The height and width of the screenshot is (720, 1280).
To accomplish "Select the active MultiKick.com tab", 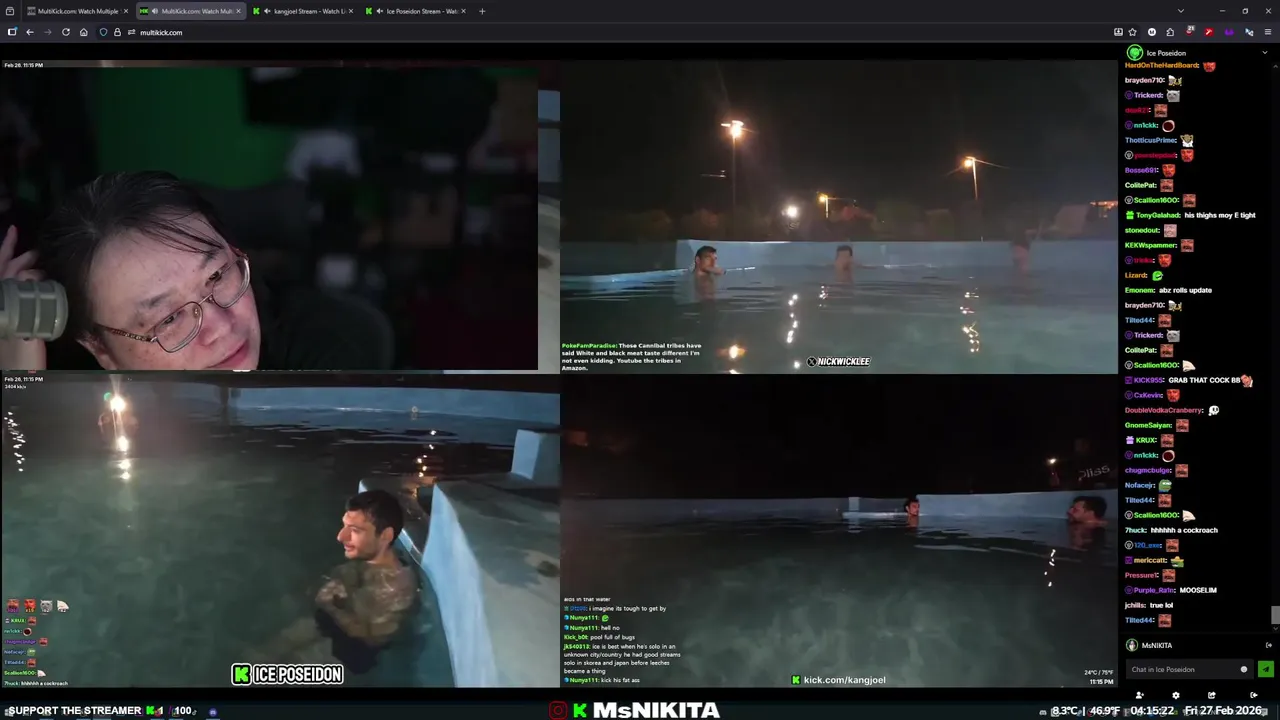I will (190, 11).
